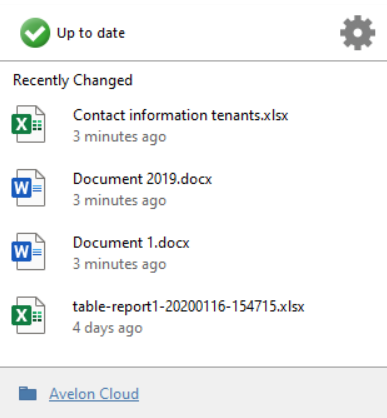Viewport: 387px width, 418px height.
Task: Click the Word icon beside Document 1.docx
Action: (x=28, y=251)
